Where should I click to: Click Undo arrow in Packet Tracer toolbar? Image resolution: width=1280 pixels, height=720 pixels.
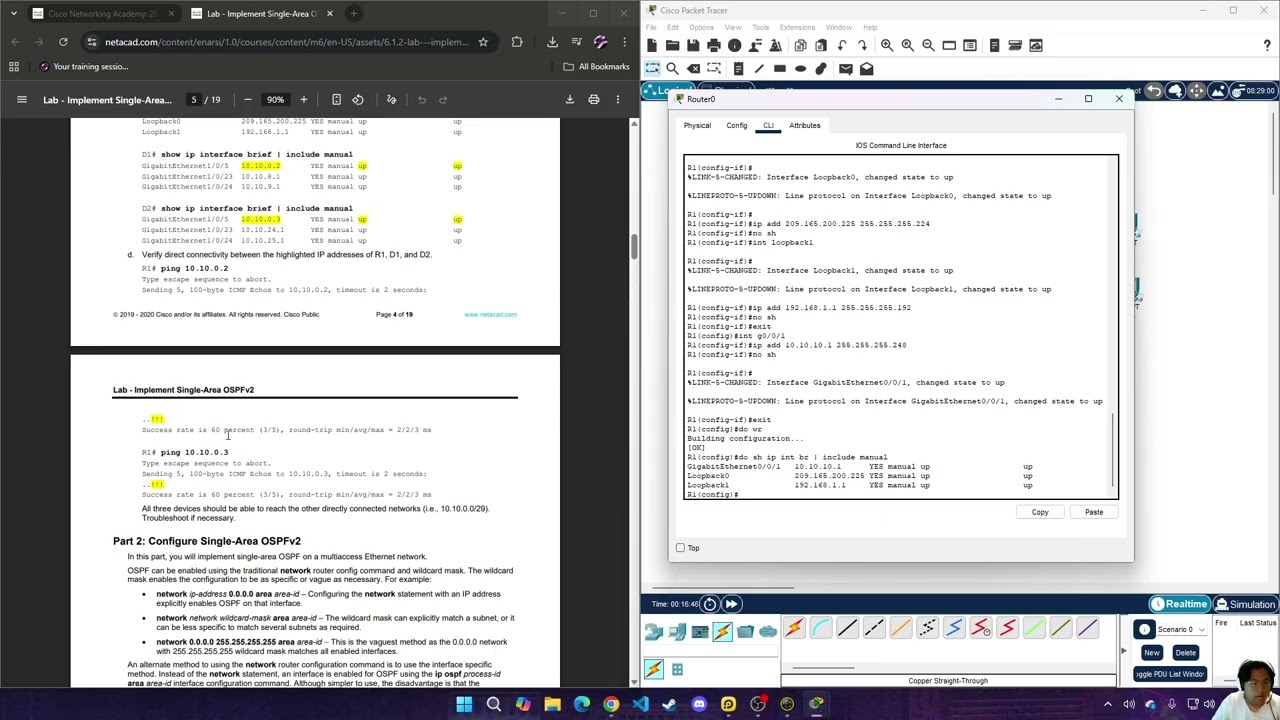click(x=842, y=45)
